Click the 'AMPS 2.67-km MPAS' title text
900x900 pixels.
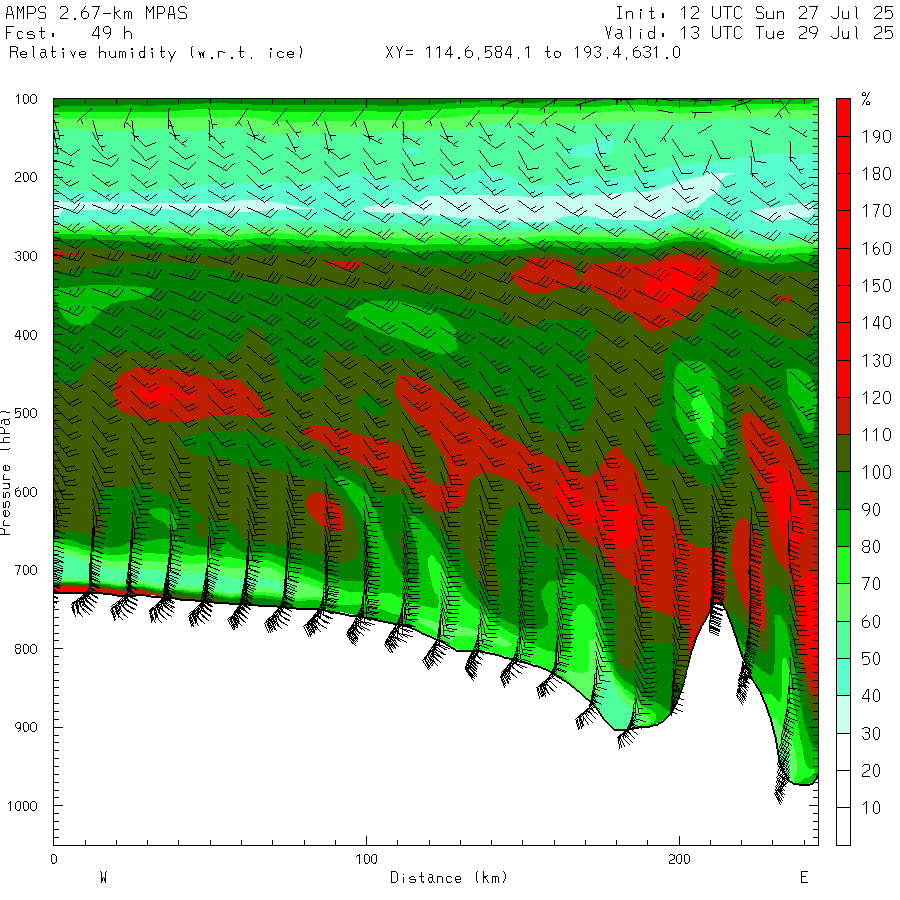click(96, 13)
